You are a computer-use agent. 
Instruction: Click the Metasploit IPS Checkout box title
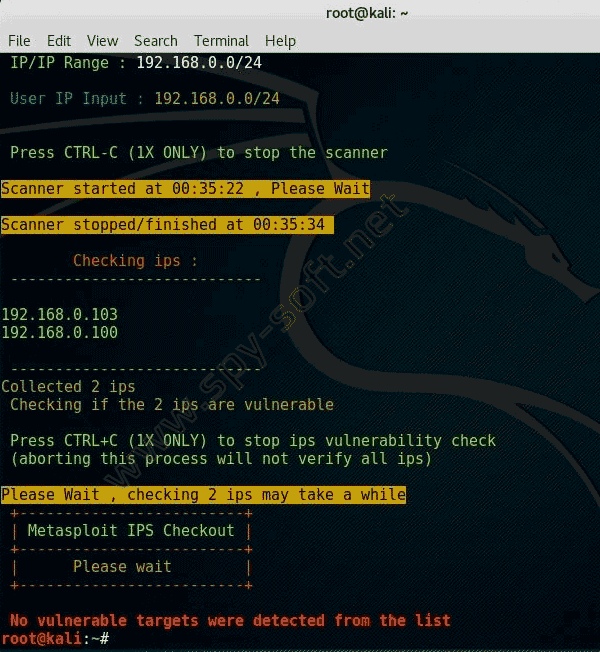coord(131,531)
